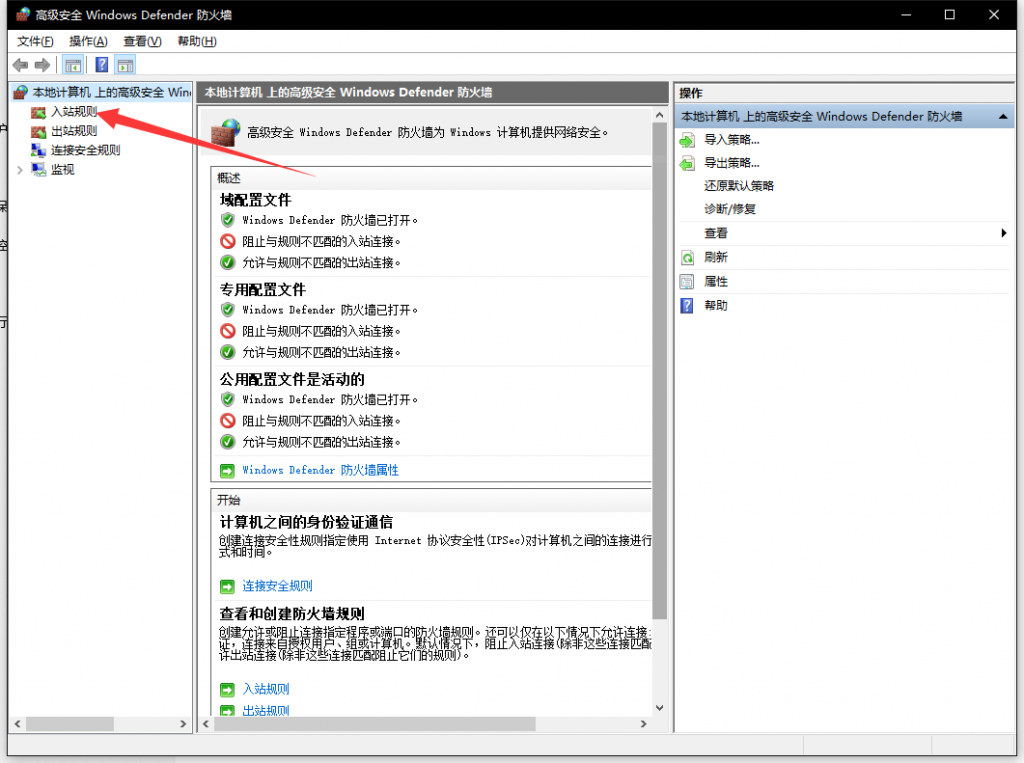Open the Windows Defender 防火墙属性 link

pos(320,470)
